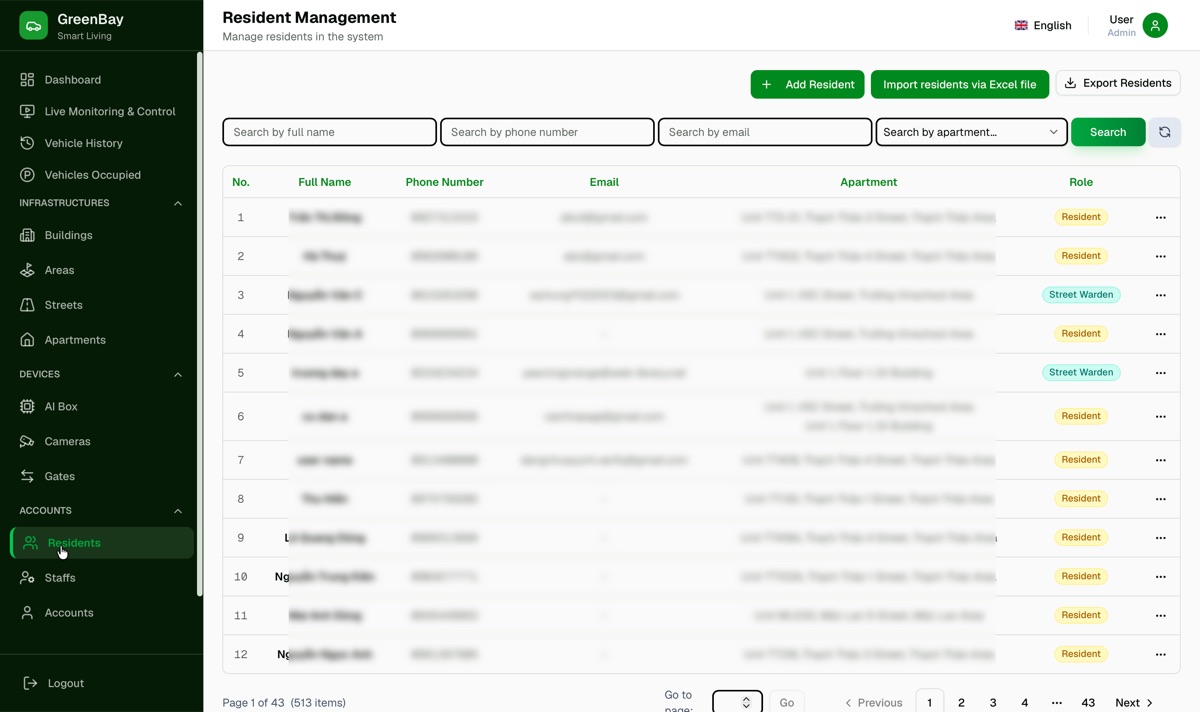Click Street Warden badge in row 3

point(1081,295)
